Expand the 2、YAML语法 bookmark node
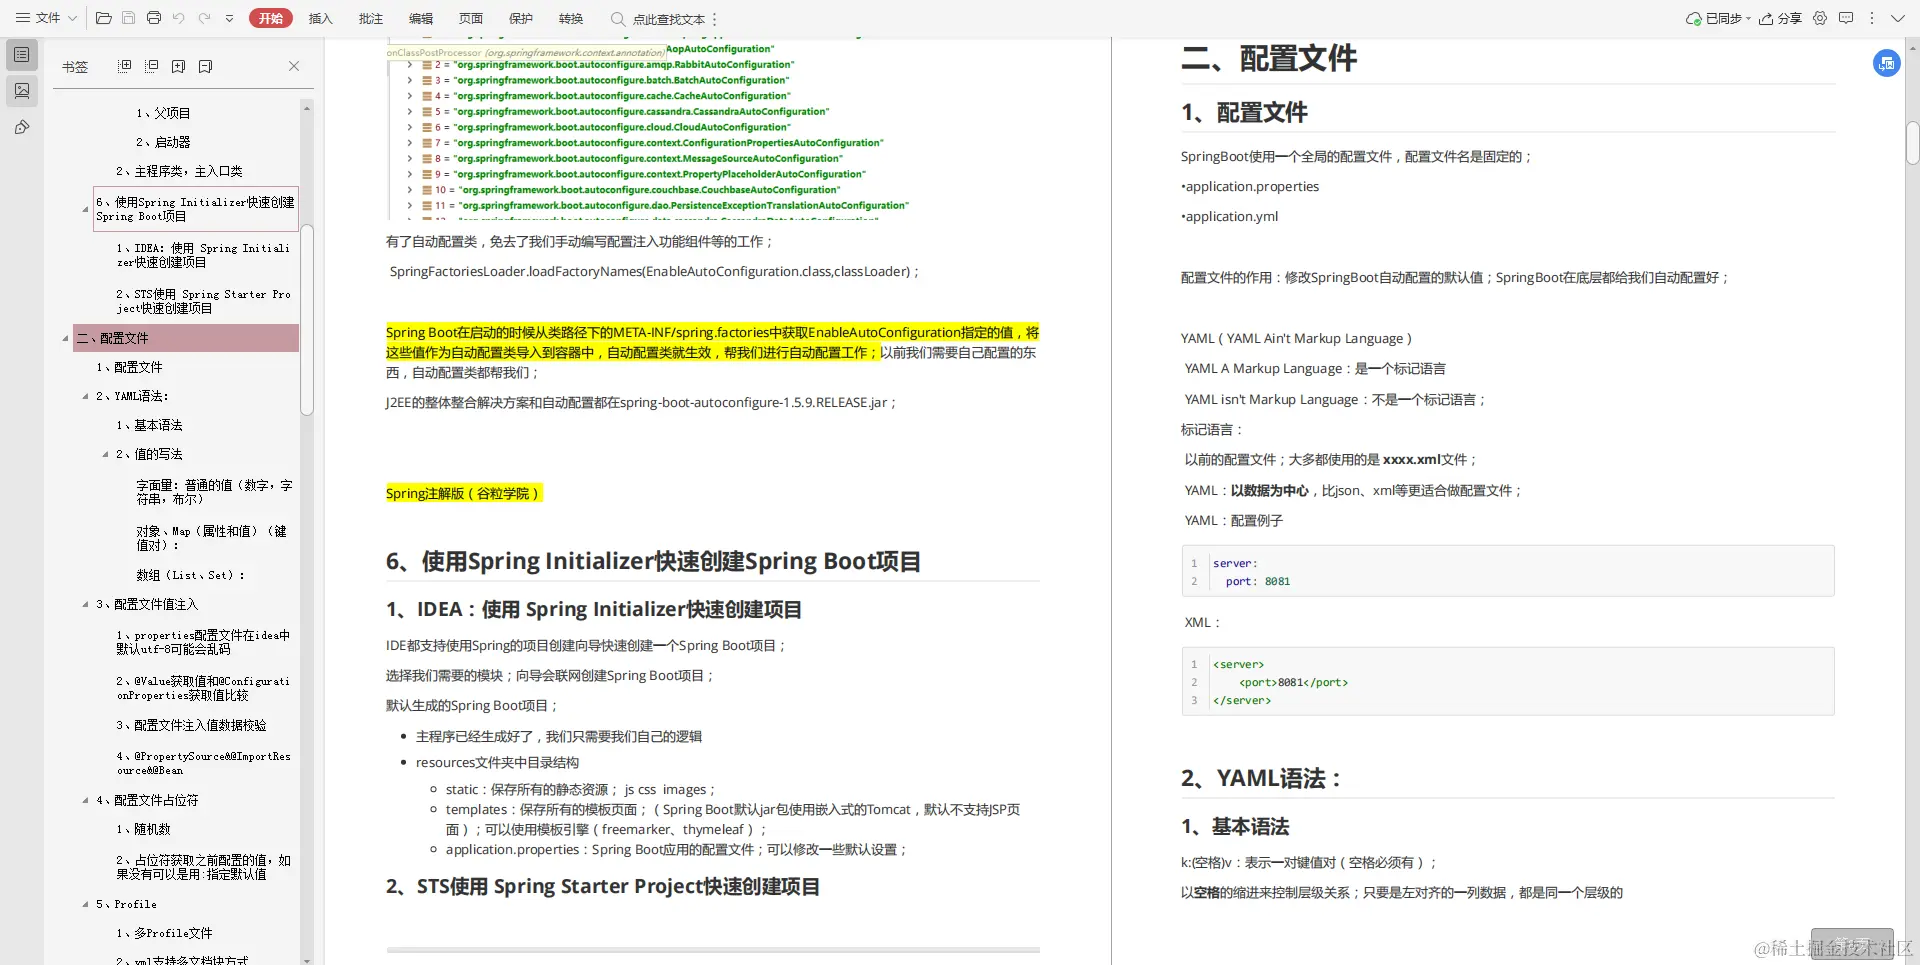 tap(85, 396)
